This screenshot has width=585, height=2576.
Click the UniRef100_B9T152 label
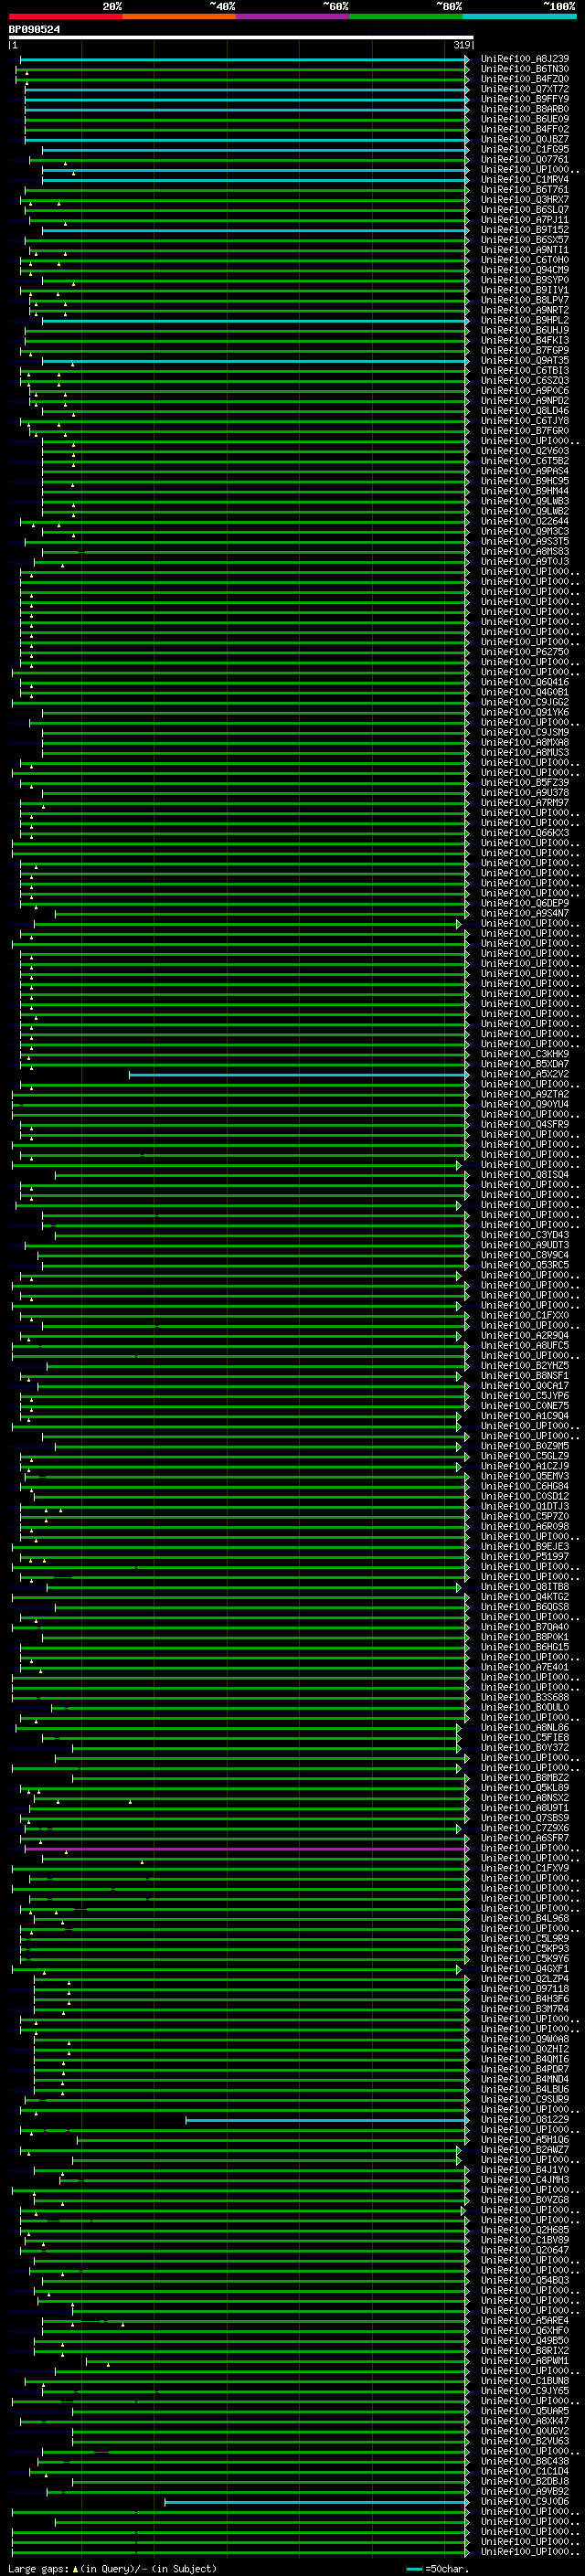tap(525, 230)
